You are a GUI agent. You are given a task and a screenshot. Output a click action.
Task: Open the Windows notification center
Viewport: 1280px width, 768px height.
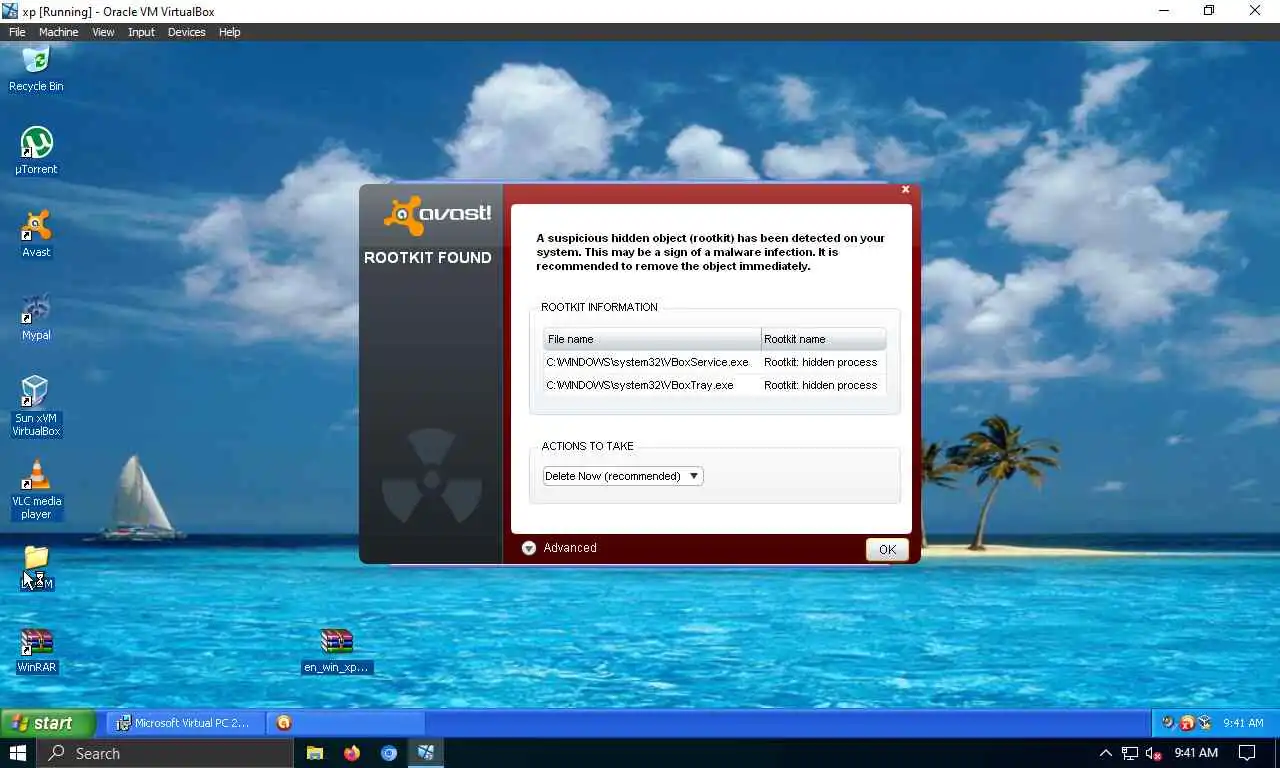(x=1247, y=753)
